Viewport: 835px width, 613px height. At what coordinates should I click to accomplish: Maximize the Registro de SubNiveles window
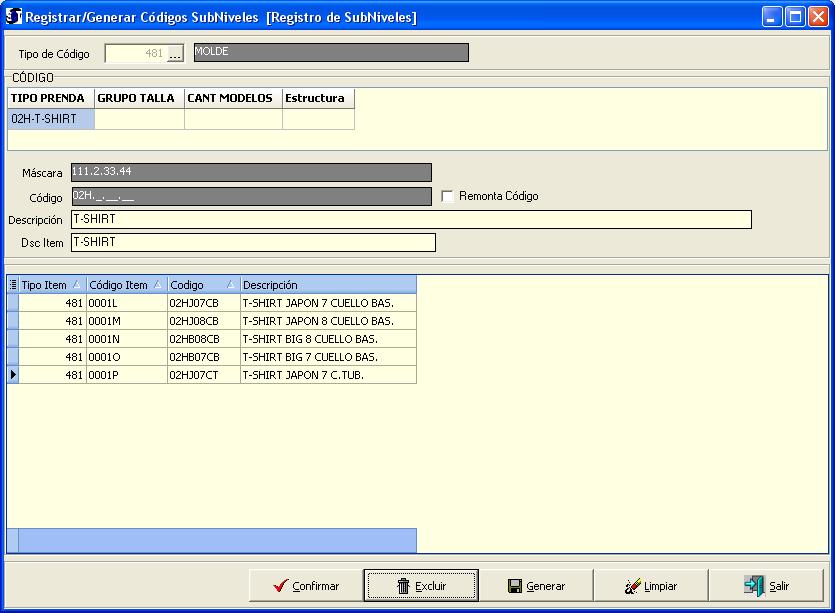(x=795, y=16)
